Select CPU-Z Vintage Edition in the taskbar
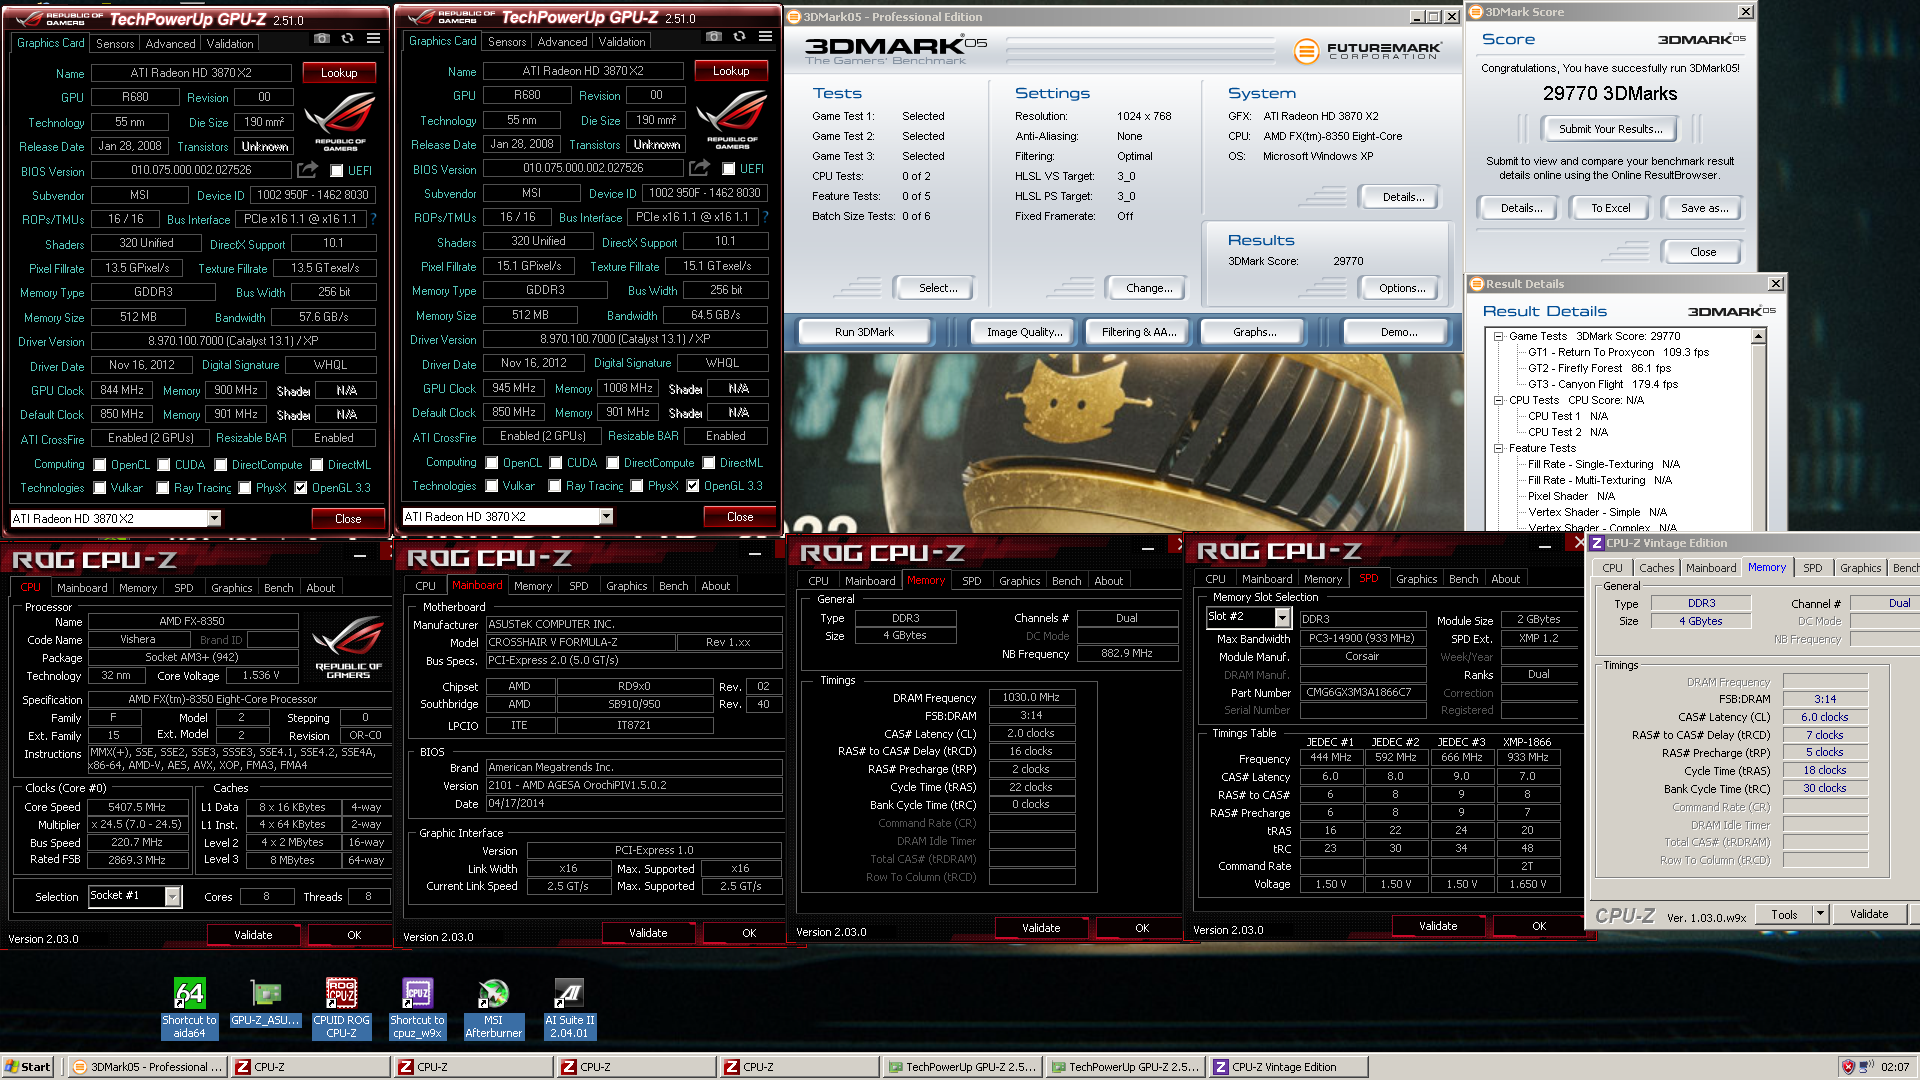 (x=1288, y=1067)
